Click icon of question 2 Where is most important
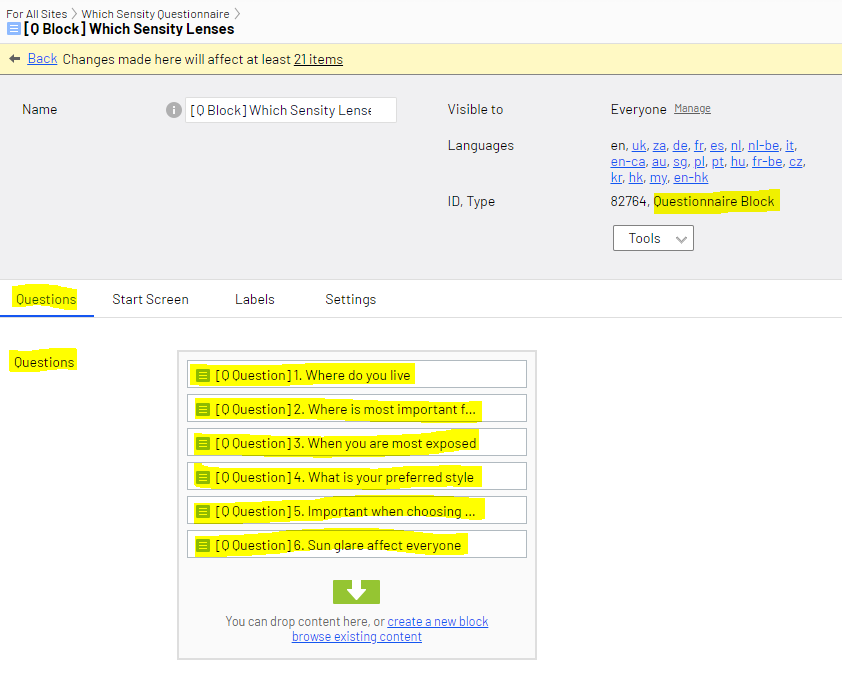This screenshot has width=842, height=693. point(203,410)
